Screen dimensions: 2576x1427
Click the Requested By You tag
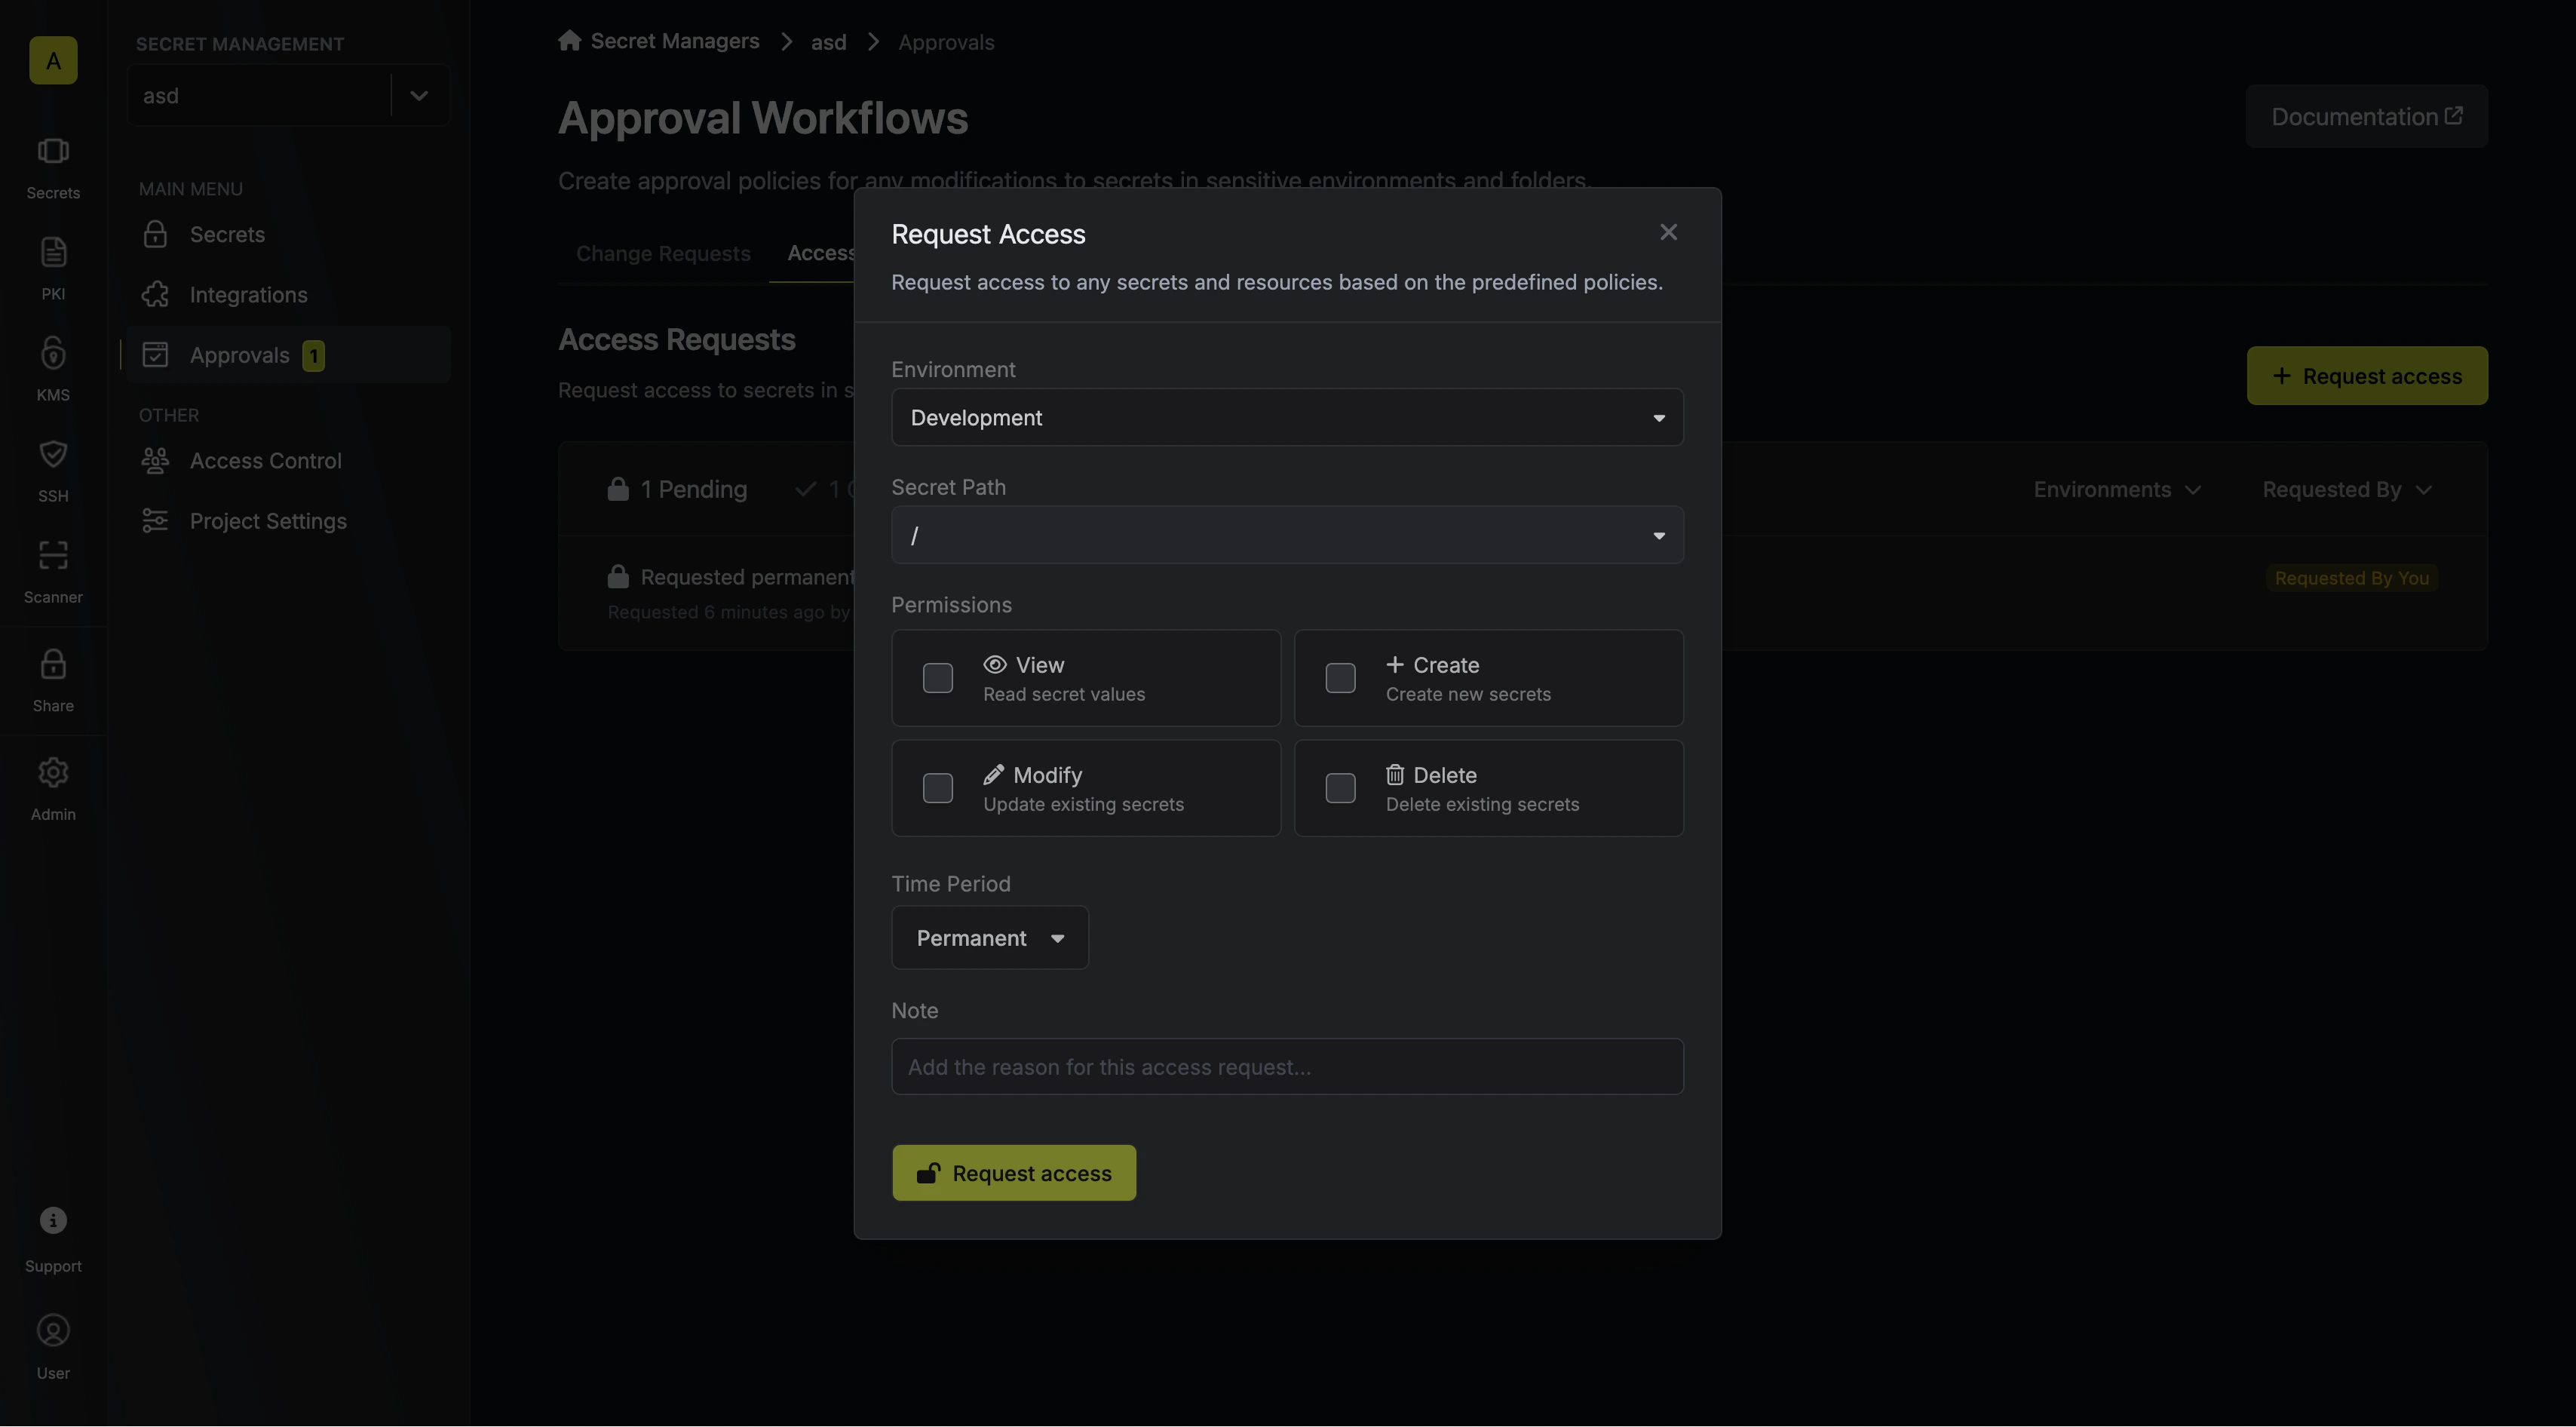[2351, 578]
